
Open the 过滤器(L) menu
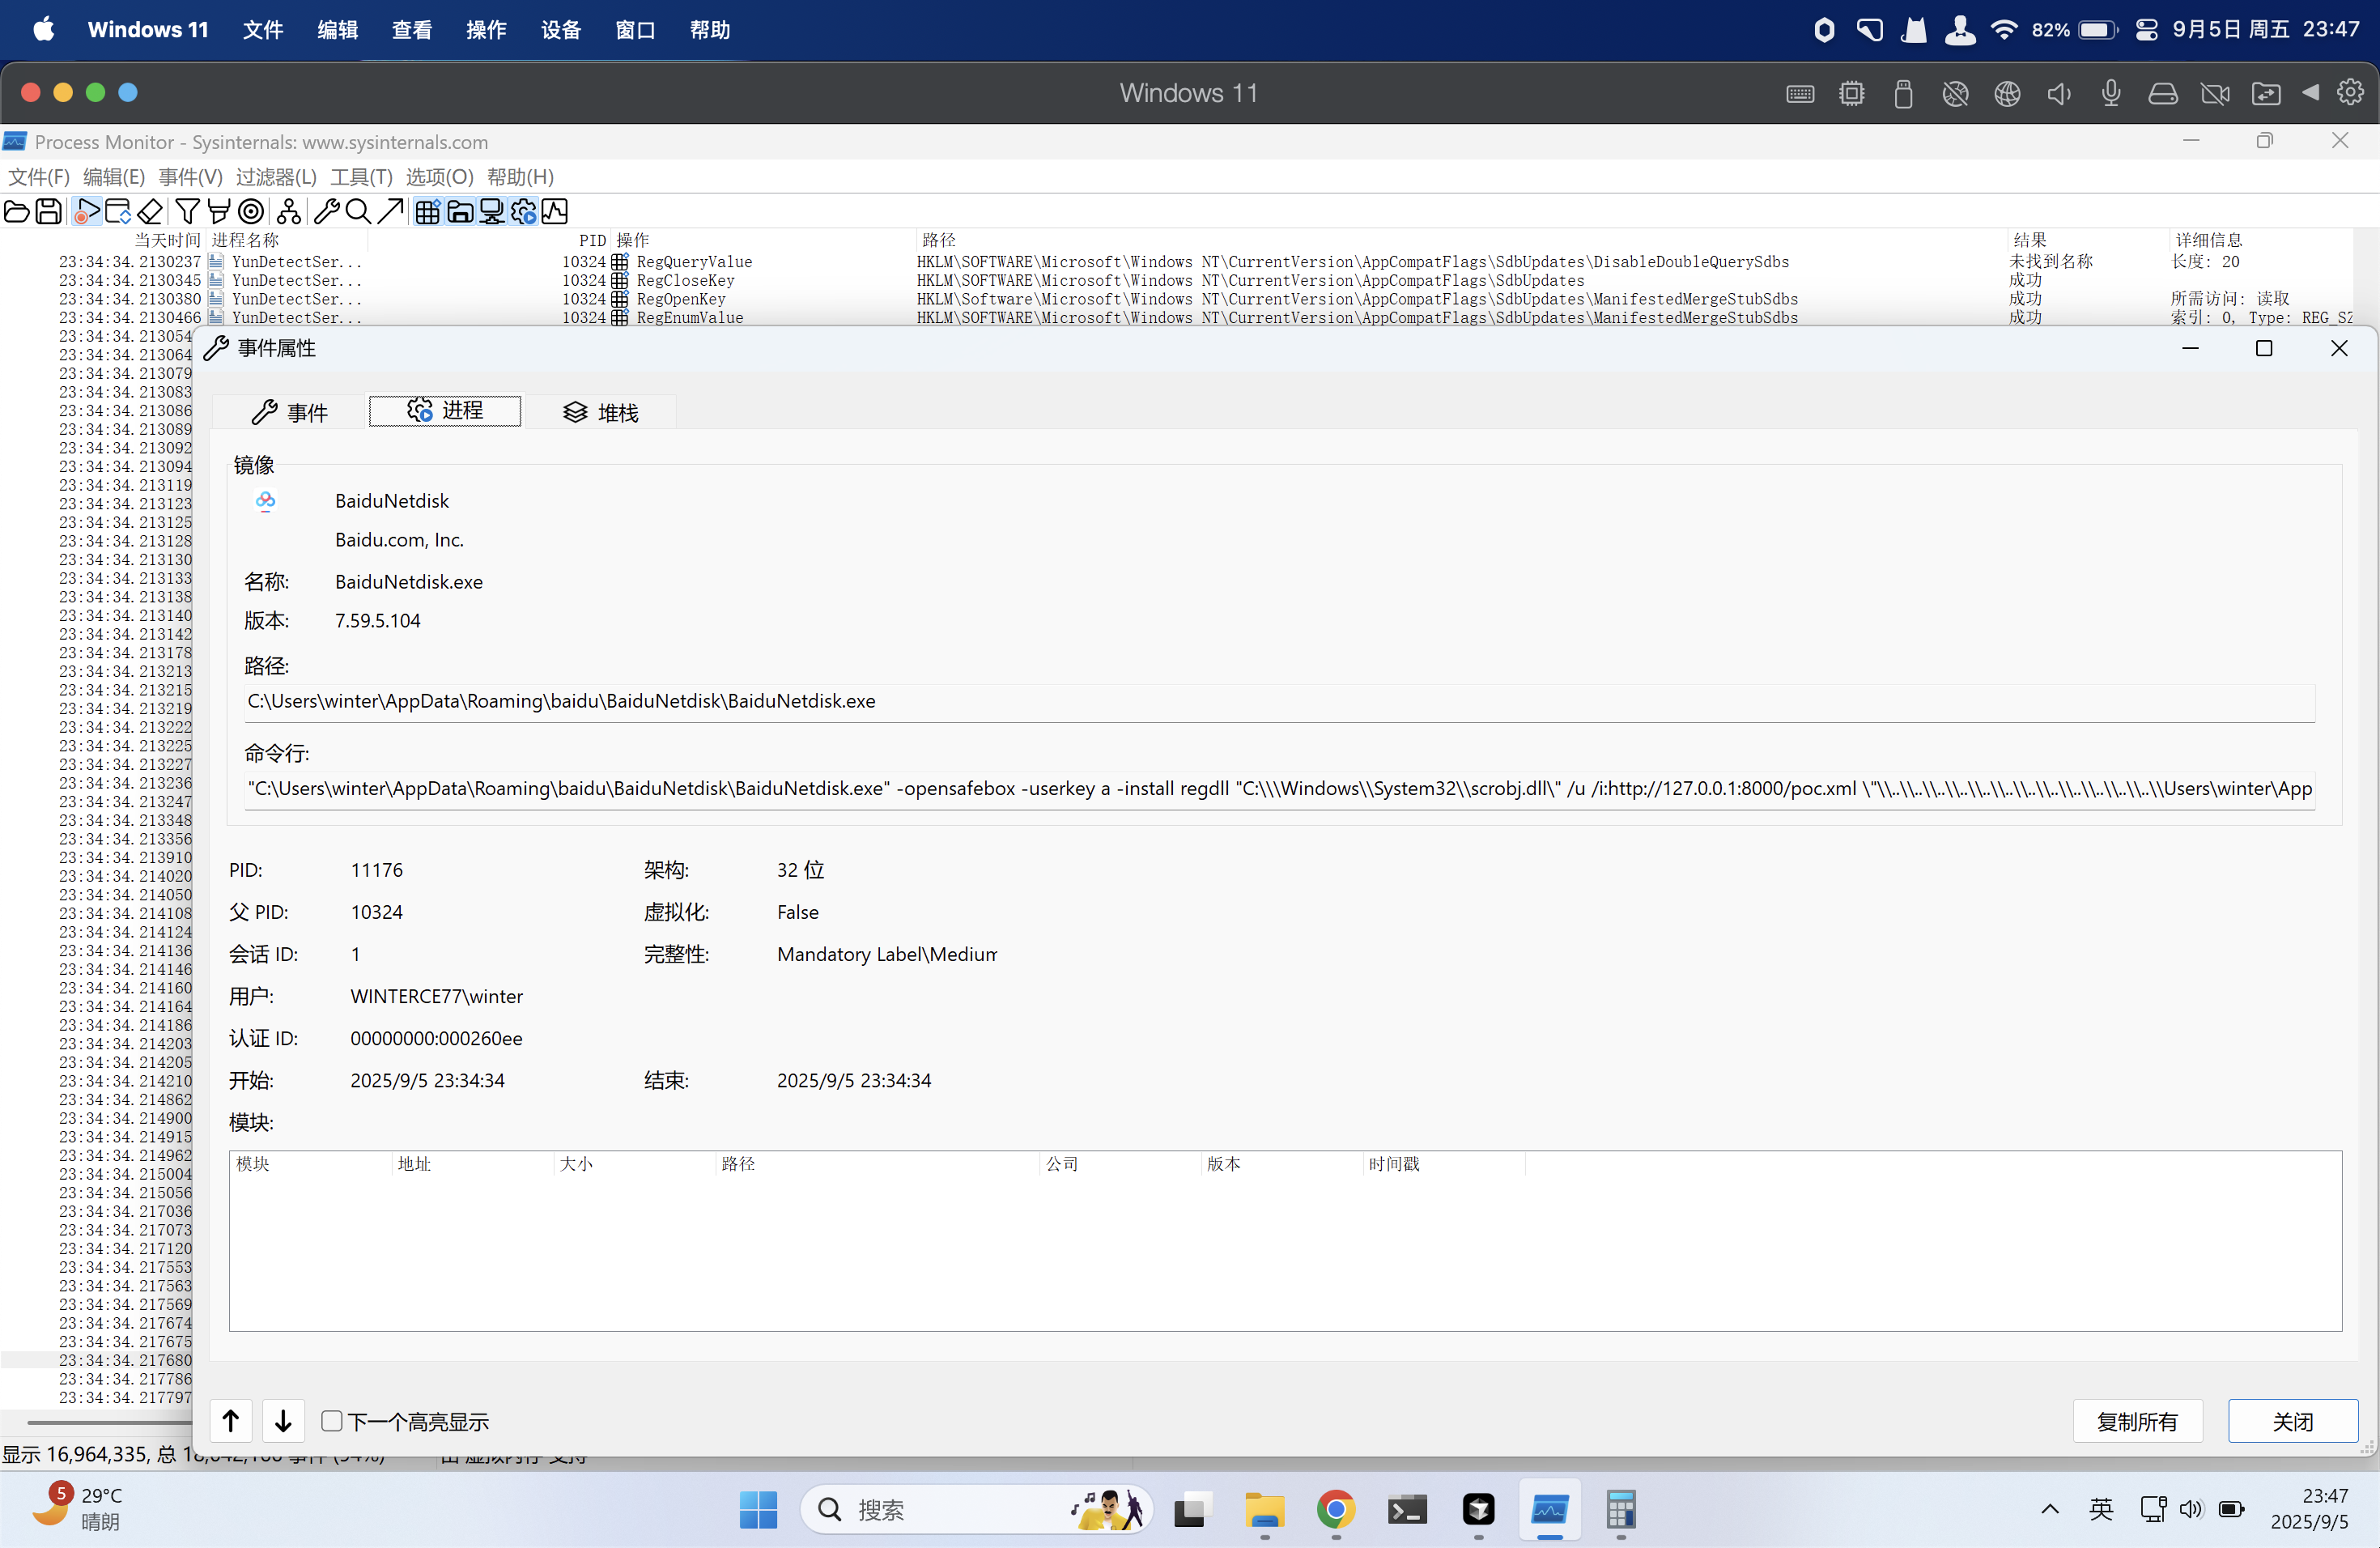tap(276, 177)
